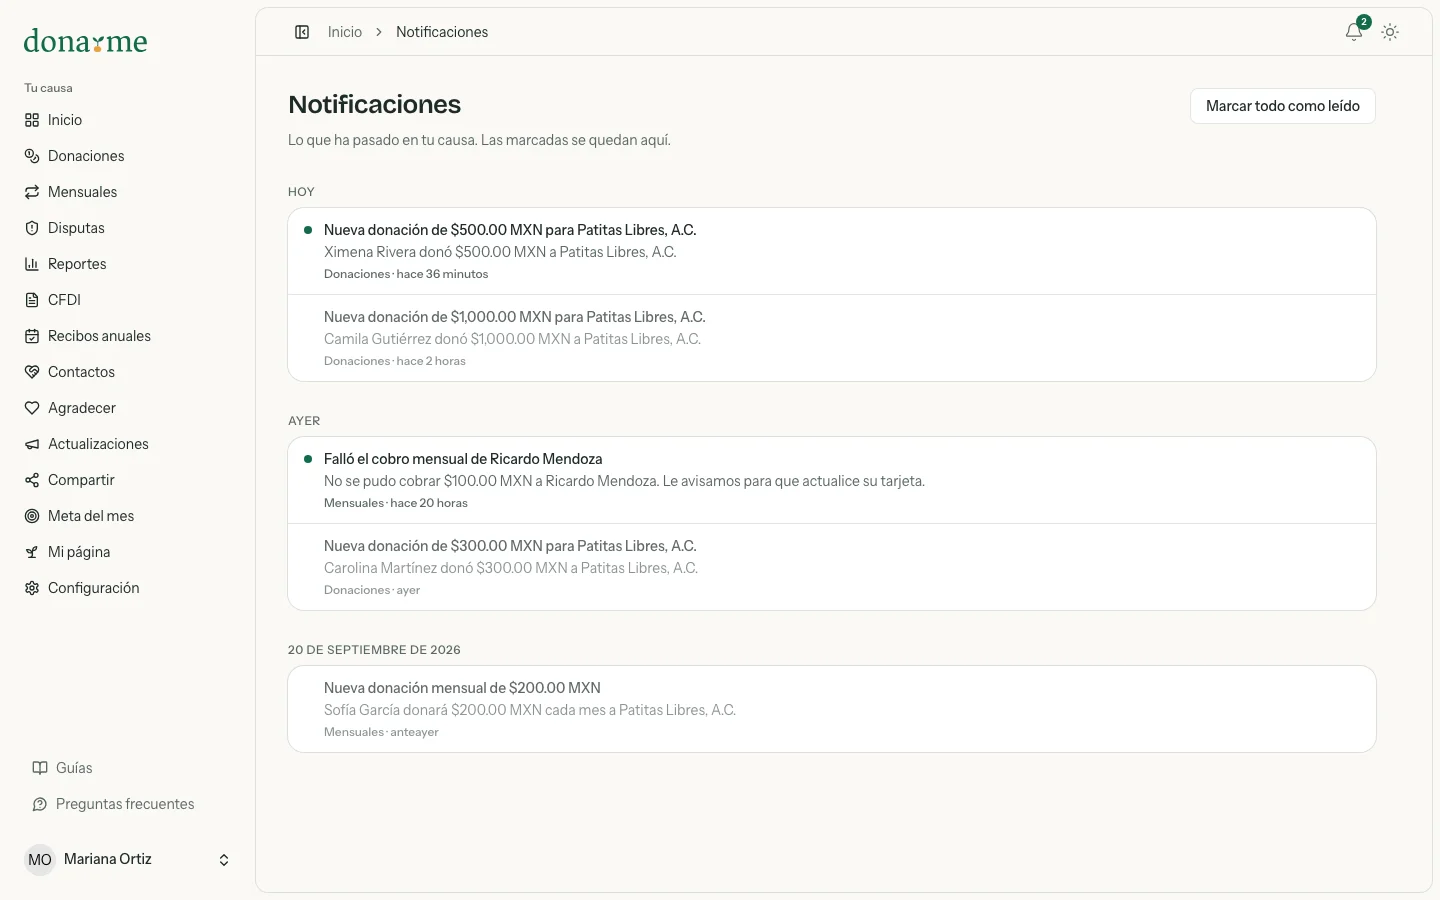Click the Reportes bar chart icon
Image resolution: width=1440 pixels, height=900 pixels.
point(32,264)
